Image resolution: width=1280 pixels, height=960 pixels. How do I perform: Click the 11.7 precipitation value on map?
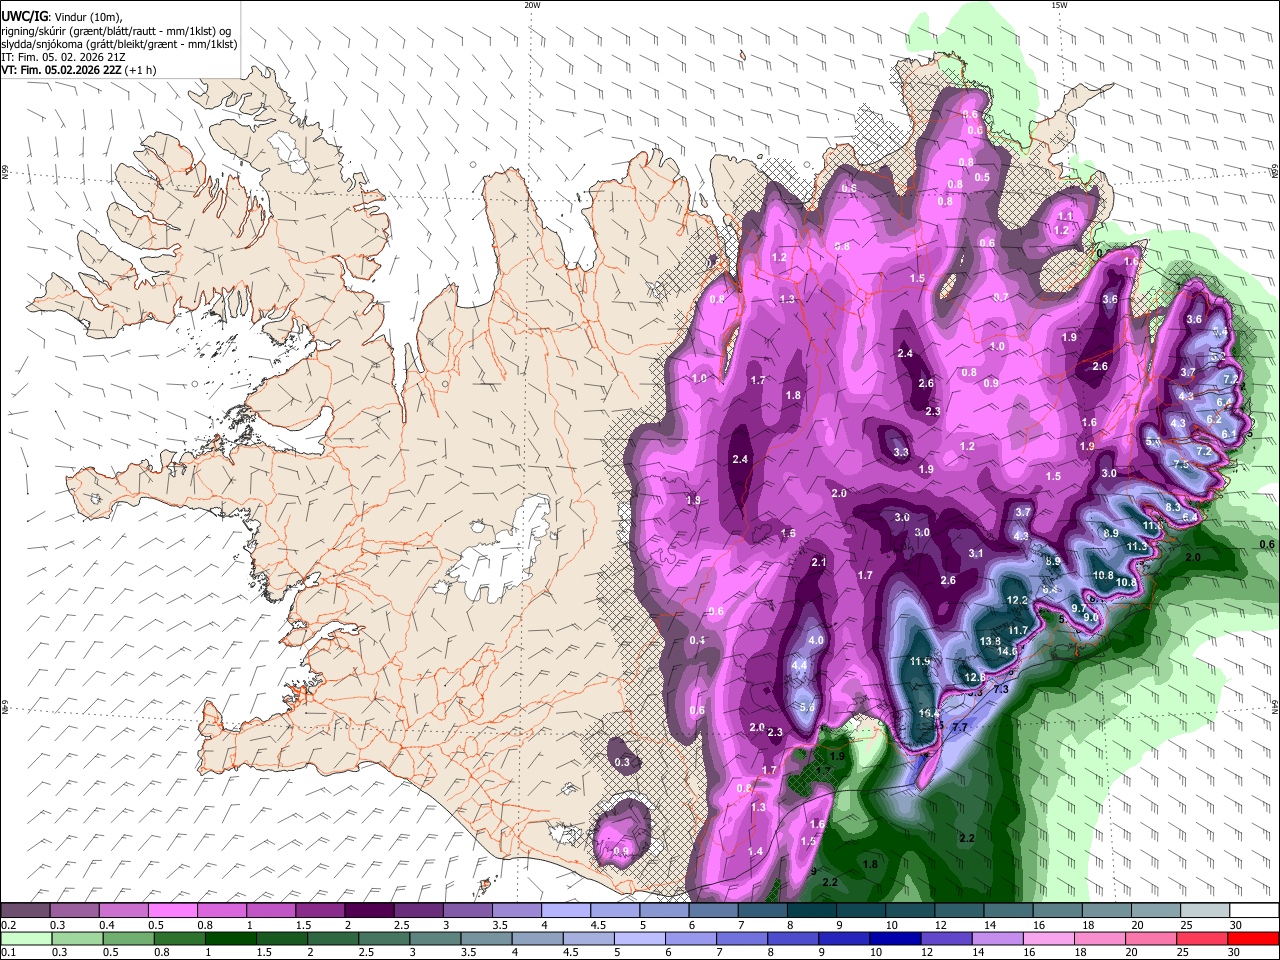(1018, 630)
